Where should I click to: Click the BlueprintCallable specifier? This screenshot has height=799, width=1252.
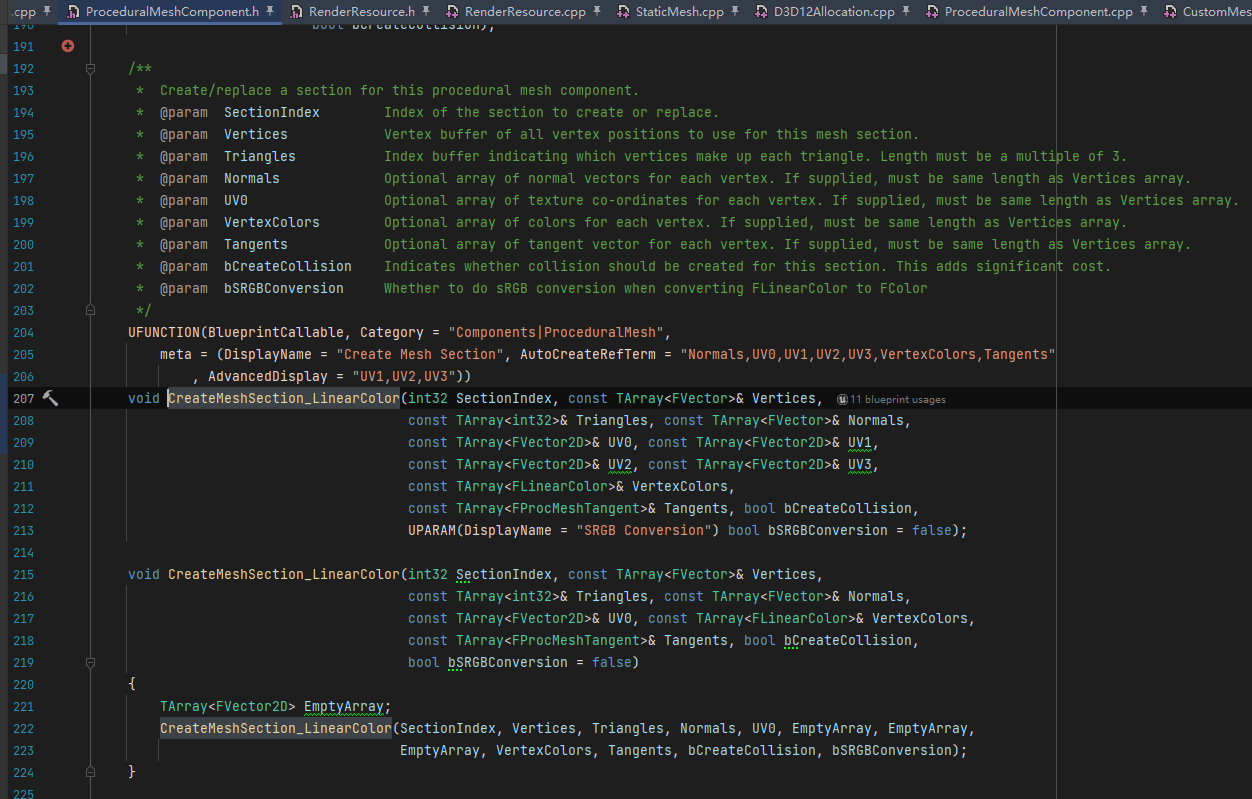click(x=276, y=332)
